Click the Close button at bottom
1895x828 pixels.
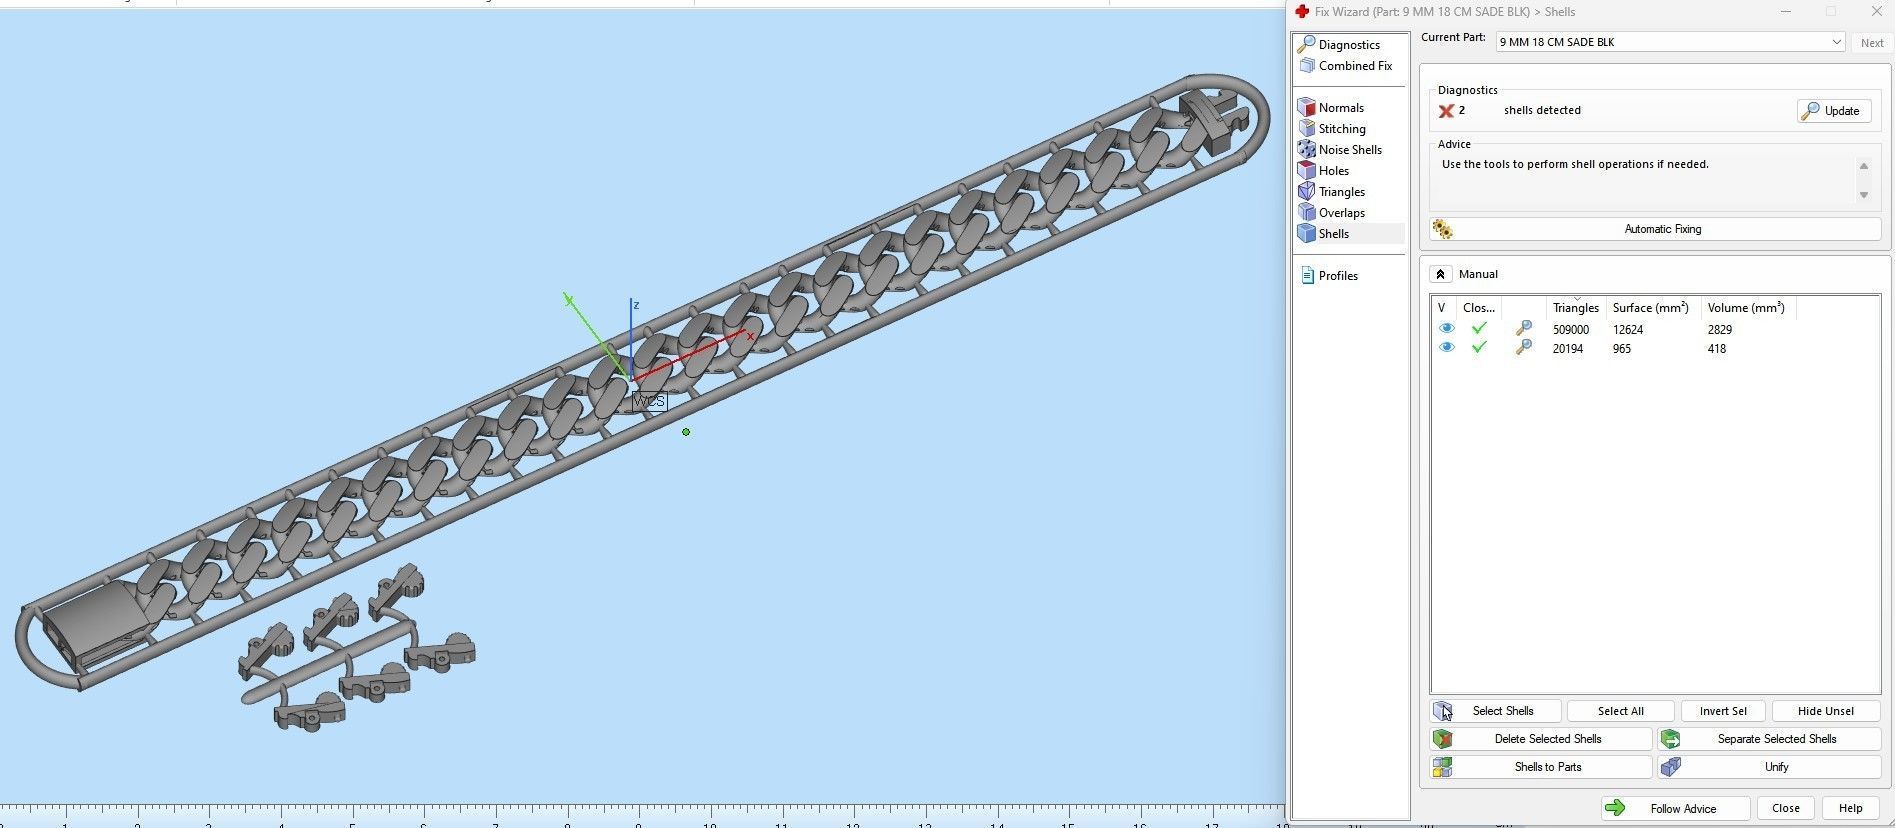1785,808
